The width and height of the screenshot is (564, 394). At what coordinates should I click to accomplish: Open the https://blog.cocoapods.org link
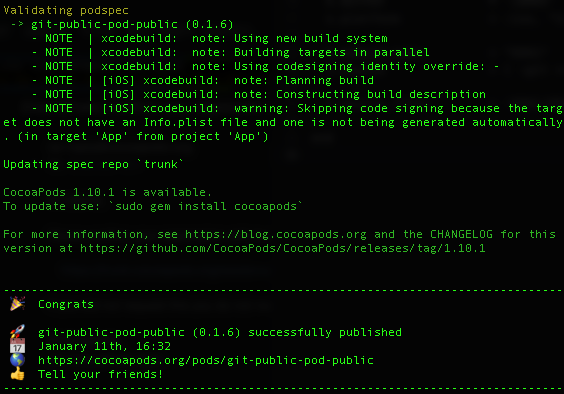coord(276,235)
